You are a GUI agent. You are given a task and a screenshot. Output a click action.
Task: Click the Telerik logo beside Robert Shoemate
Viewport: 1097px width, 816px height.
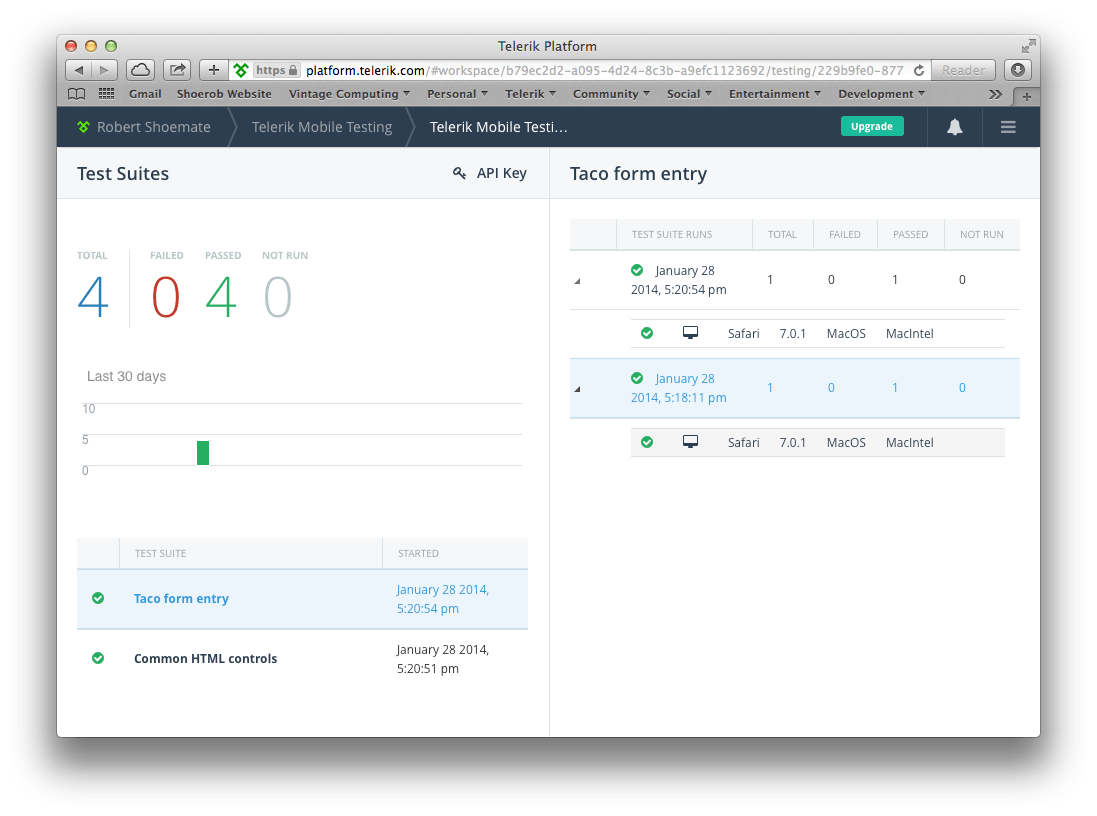(83, 127)
